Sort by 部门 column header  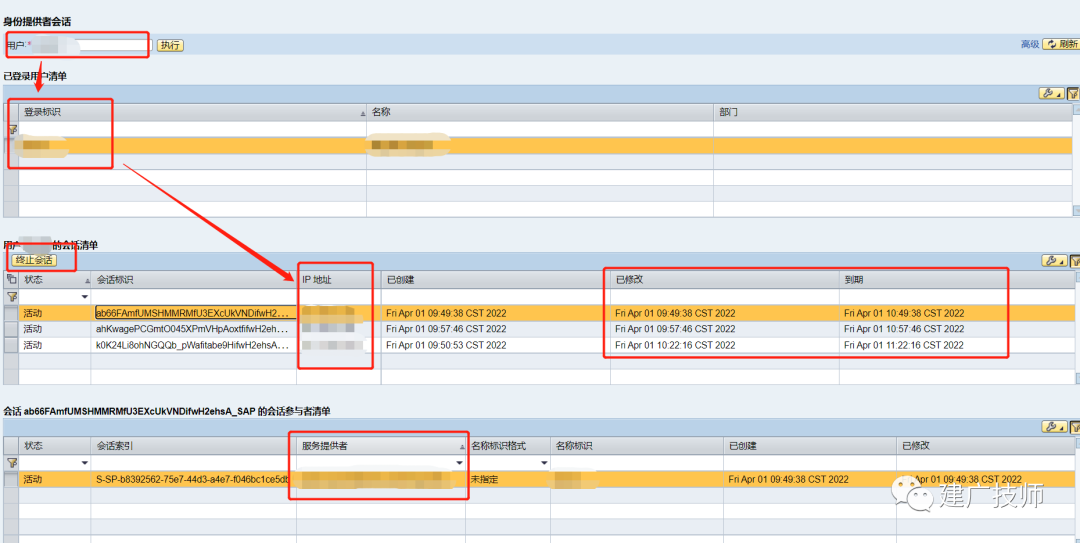pyautogui.click(x=893, y=112)
